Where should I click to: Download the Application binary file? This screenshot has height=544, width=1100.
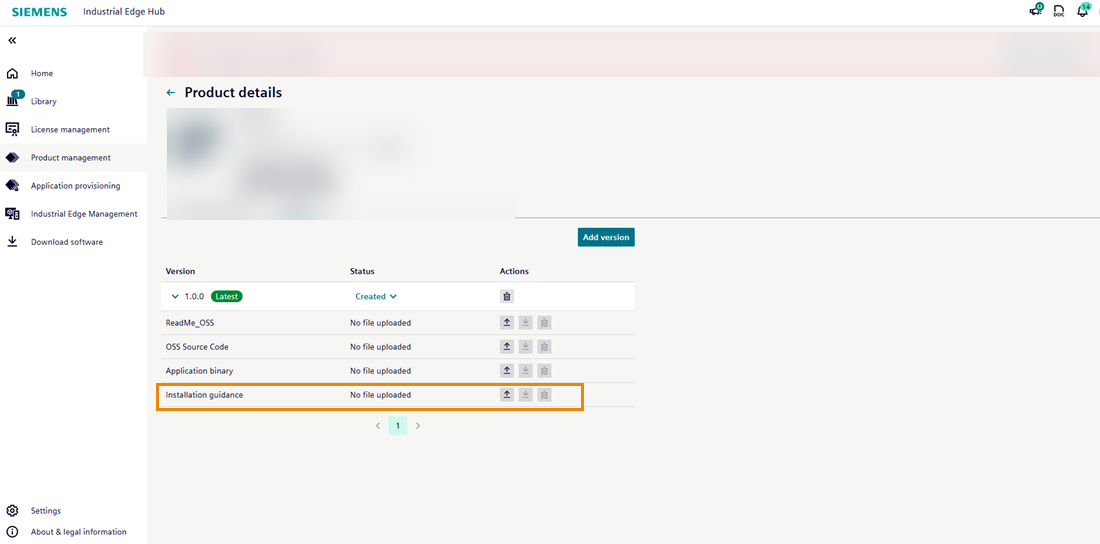click(x=525, y=371)
